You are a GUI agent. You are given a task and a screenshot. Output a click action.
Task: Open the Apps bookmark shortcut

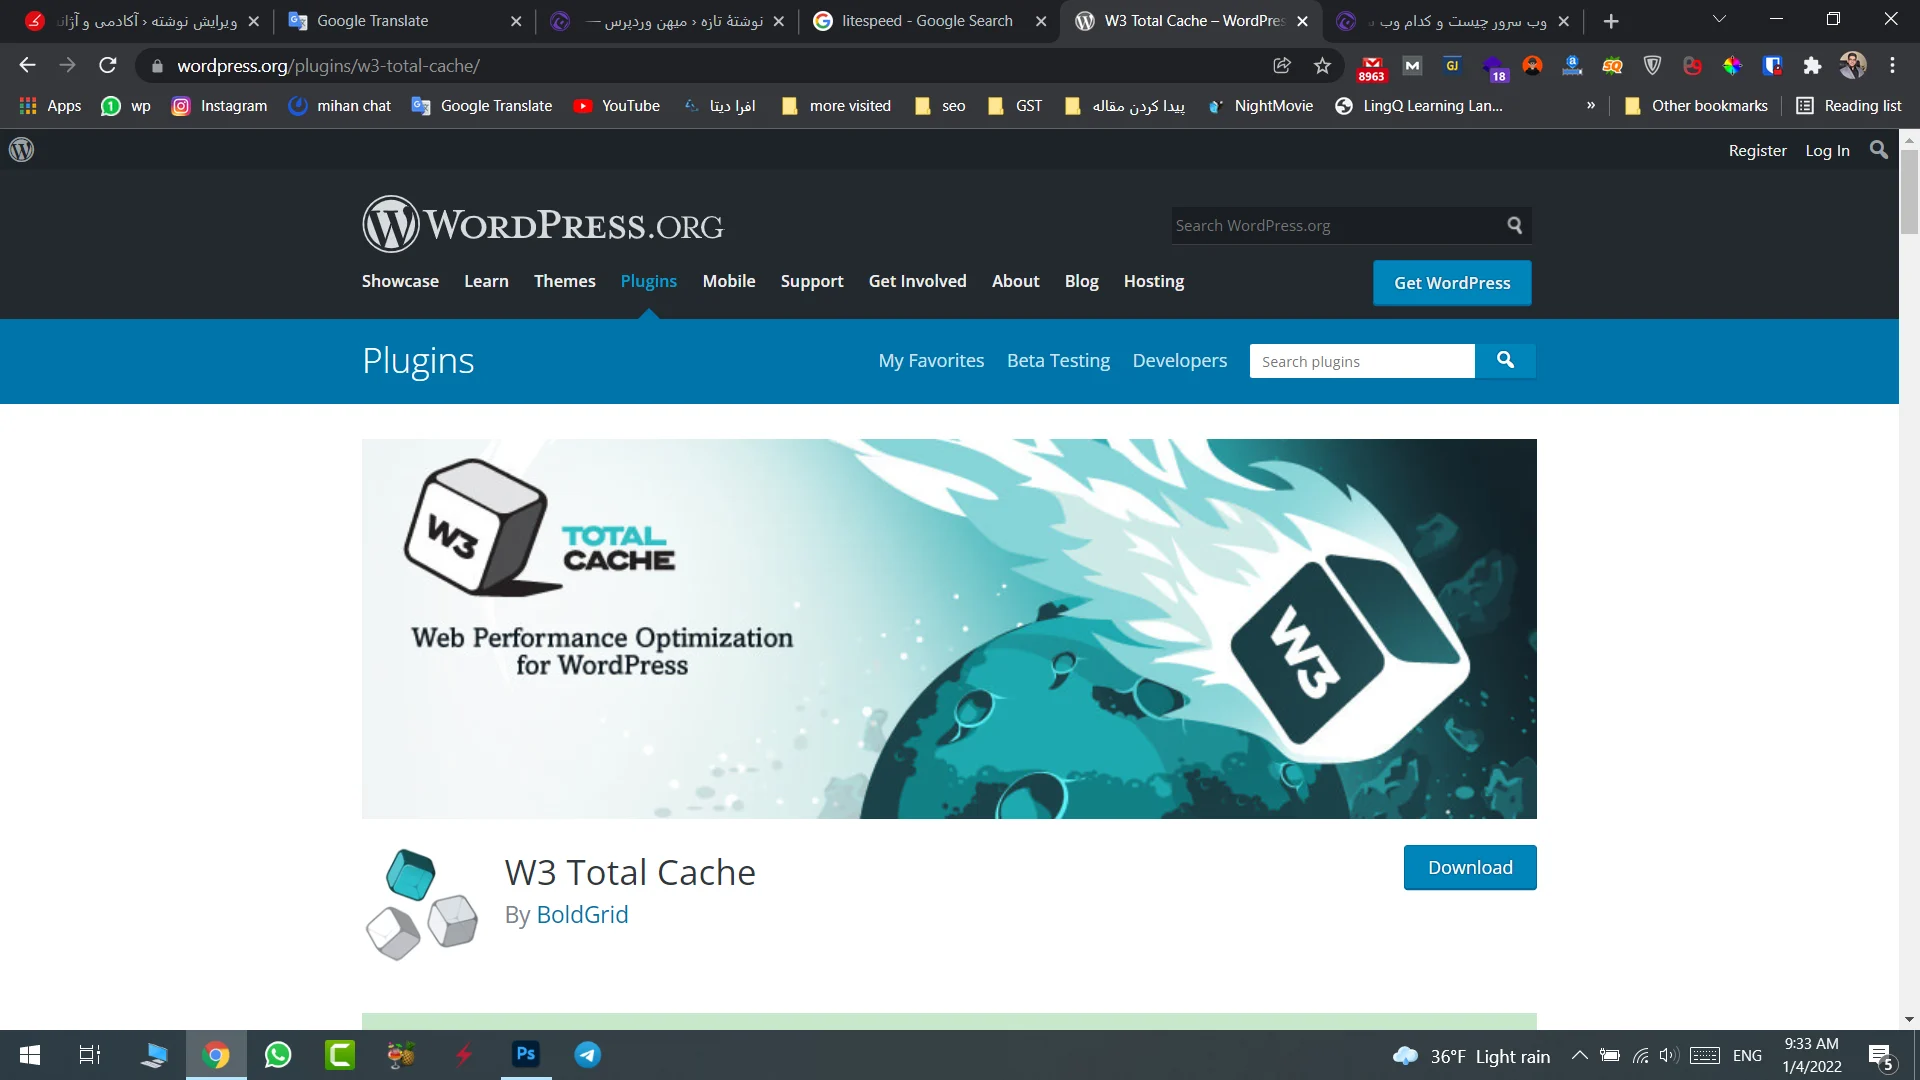(x=50, y=106)
